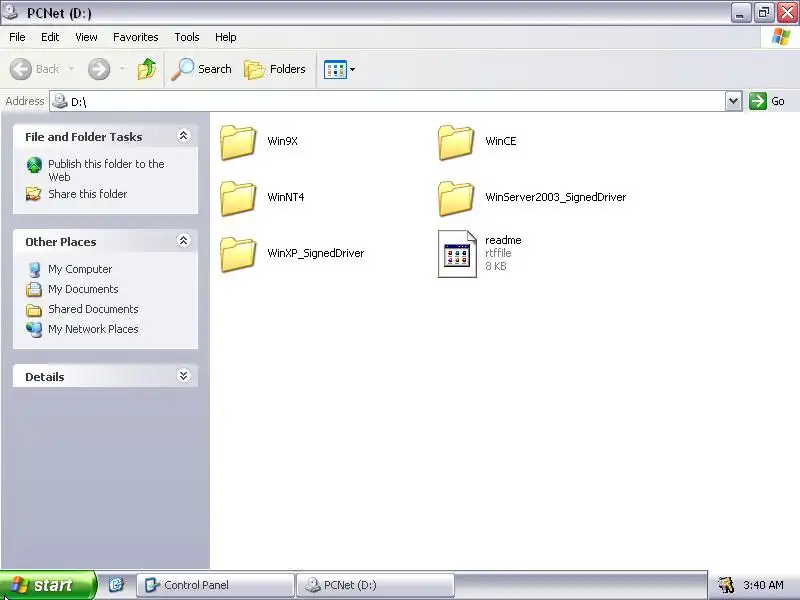Viewport: 800px width, 600px height.
Task: Open the Tools menu
Action: (187, 37)
